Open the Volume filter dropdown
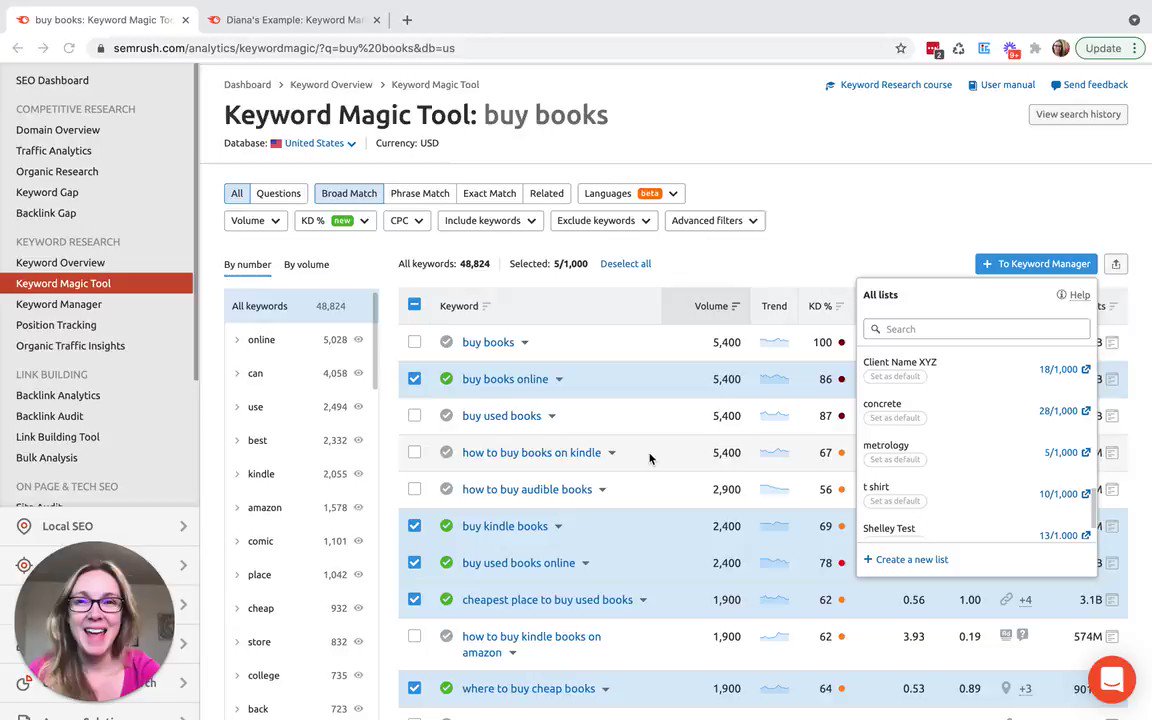The width and height of the screenshot is (1152, 720). (x=256, y=220)
